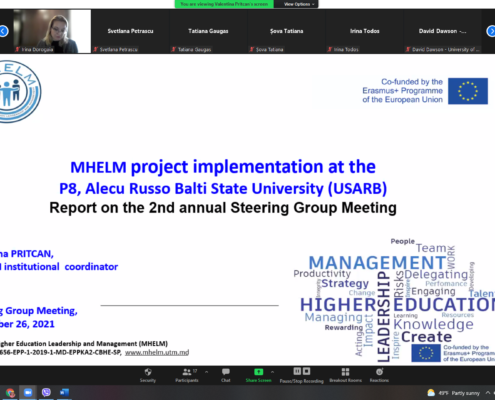Open the Word icon in the taskbar
Image resolution: width=495 pixels, height=400 pixels.
pos(64,393)
